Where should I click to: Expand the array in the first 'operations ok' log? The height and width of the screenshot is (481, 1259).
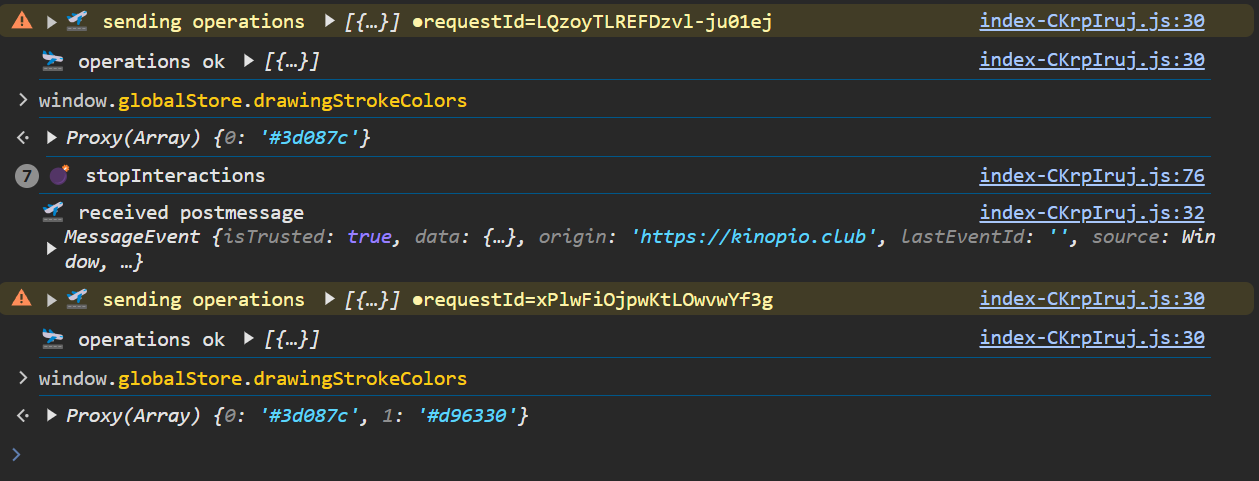pos(249,62)
